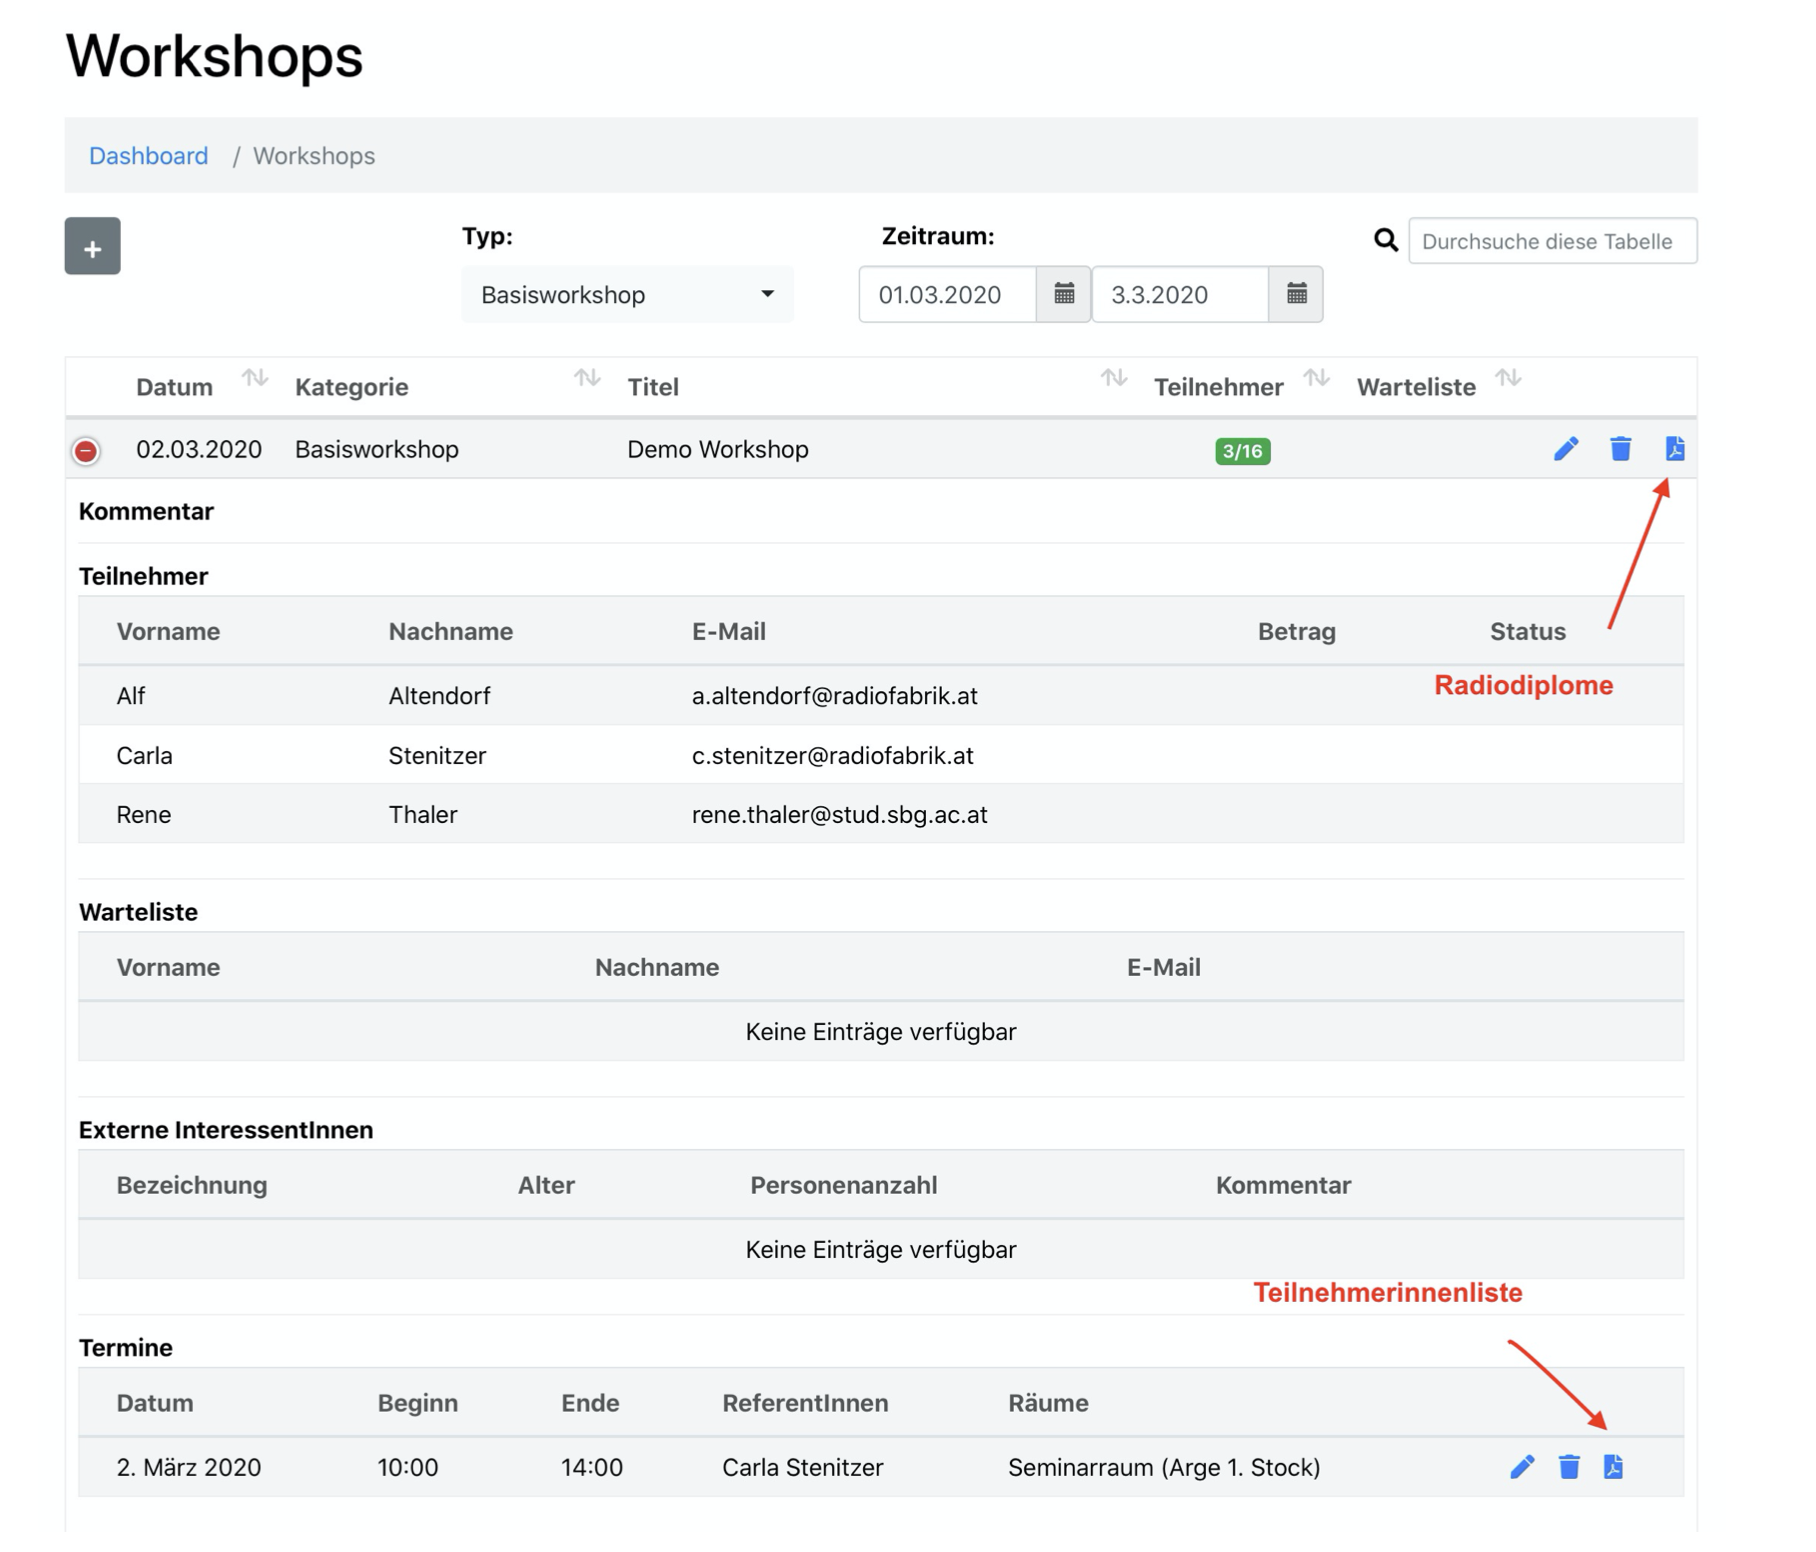Open calendar picker for start date

click(1063, 294)
